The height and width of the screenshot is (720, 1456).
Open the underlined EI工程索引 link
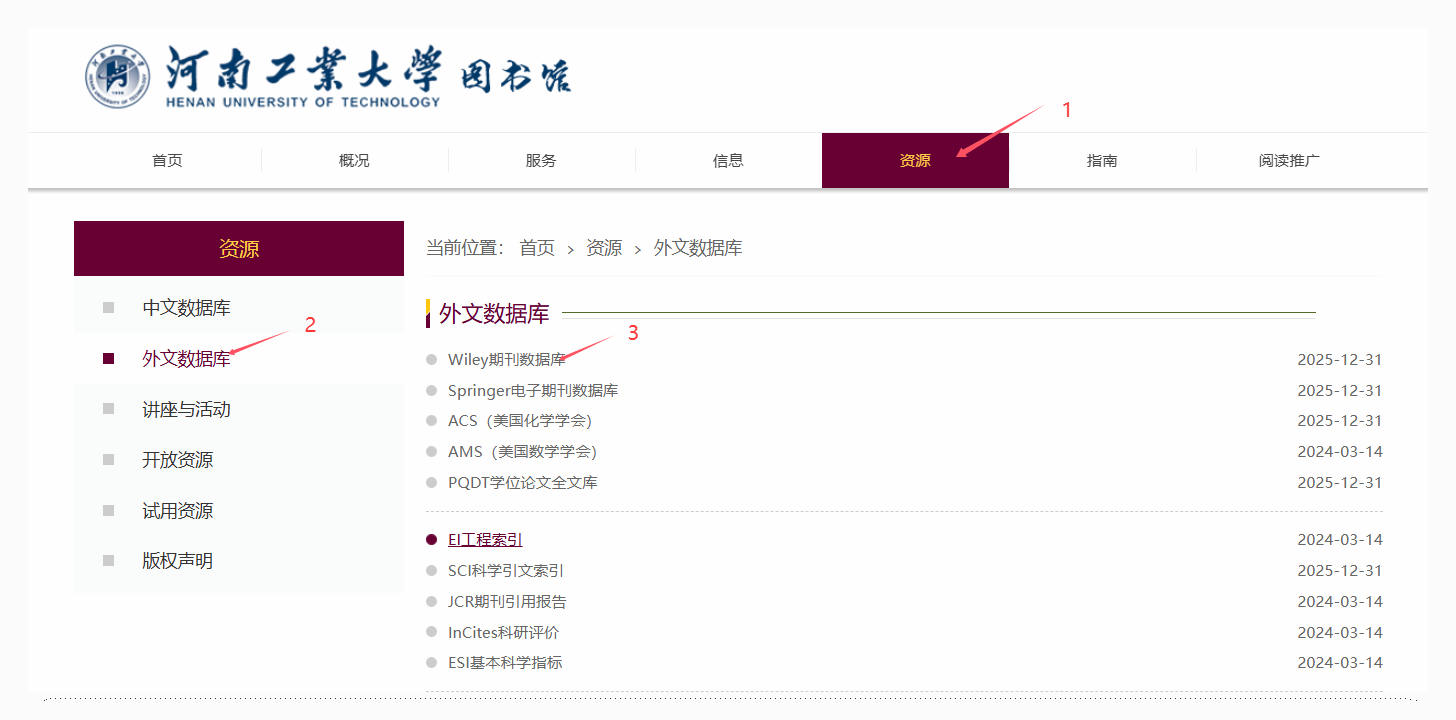click(x=485, y=540)
